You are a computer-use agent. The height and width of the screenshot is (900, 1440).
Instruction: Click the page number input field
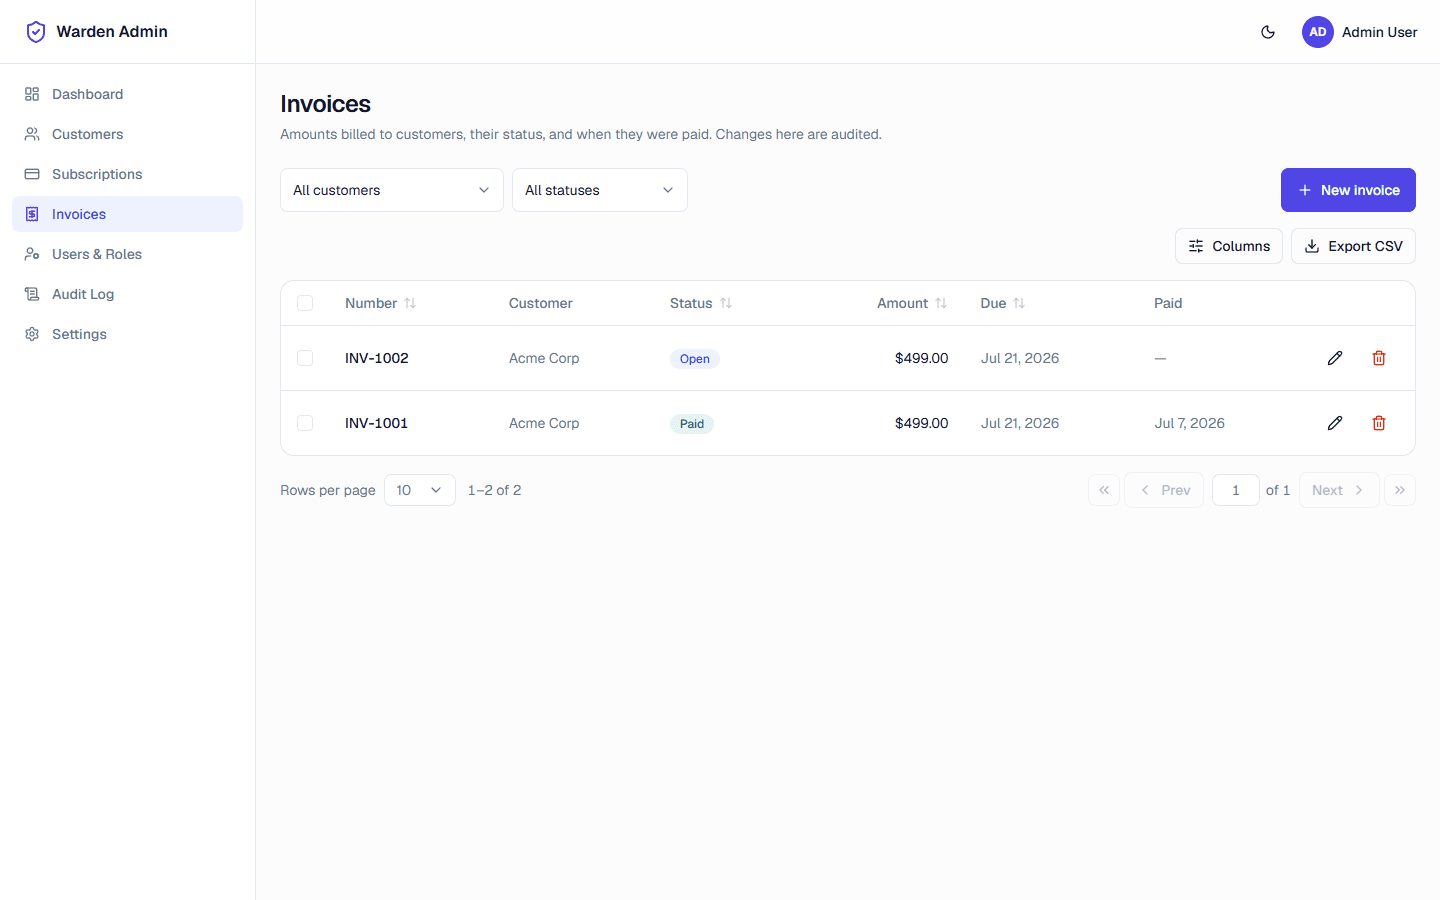1236,490
